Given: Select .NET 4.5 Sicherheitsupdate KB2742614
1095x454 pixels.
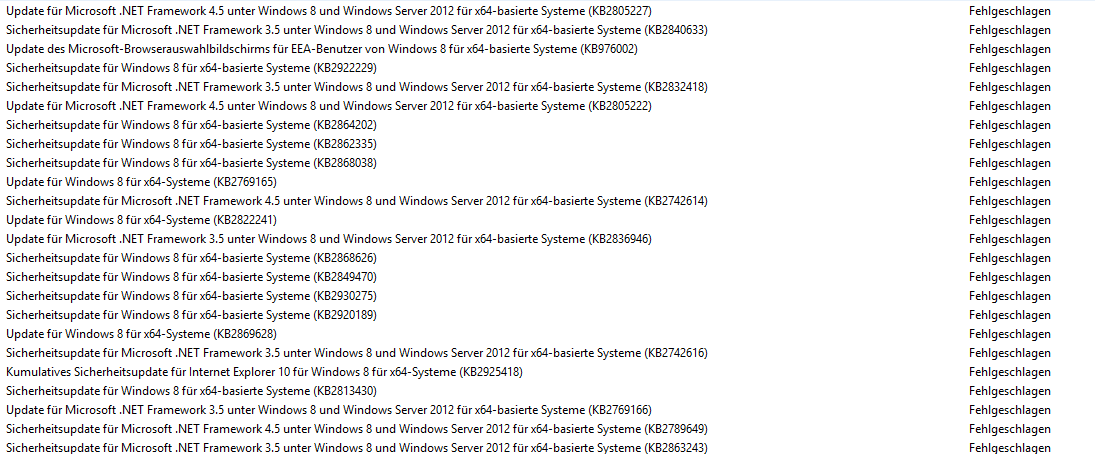Looking at the screenshot, I should tap(356, 201).
